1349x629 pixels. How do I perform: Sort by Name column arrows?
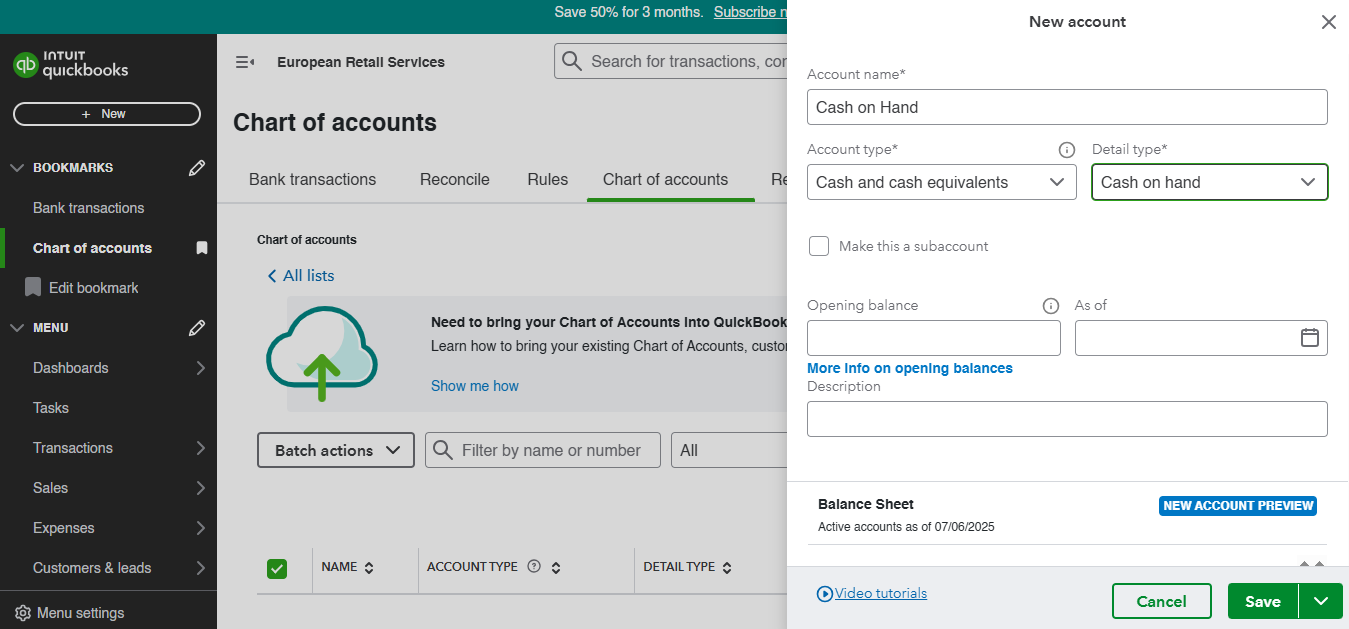(369, 568)
